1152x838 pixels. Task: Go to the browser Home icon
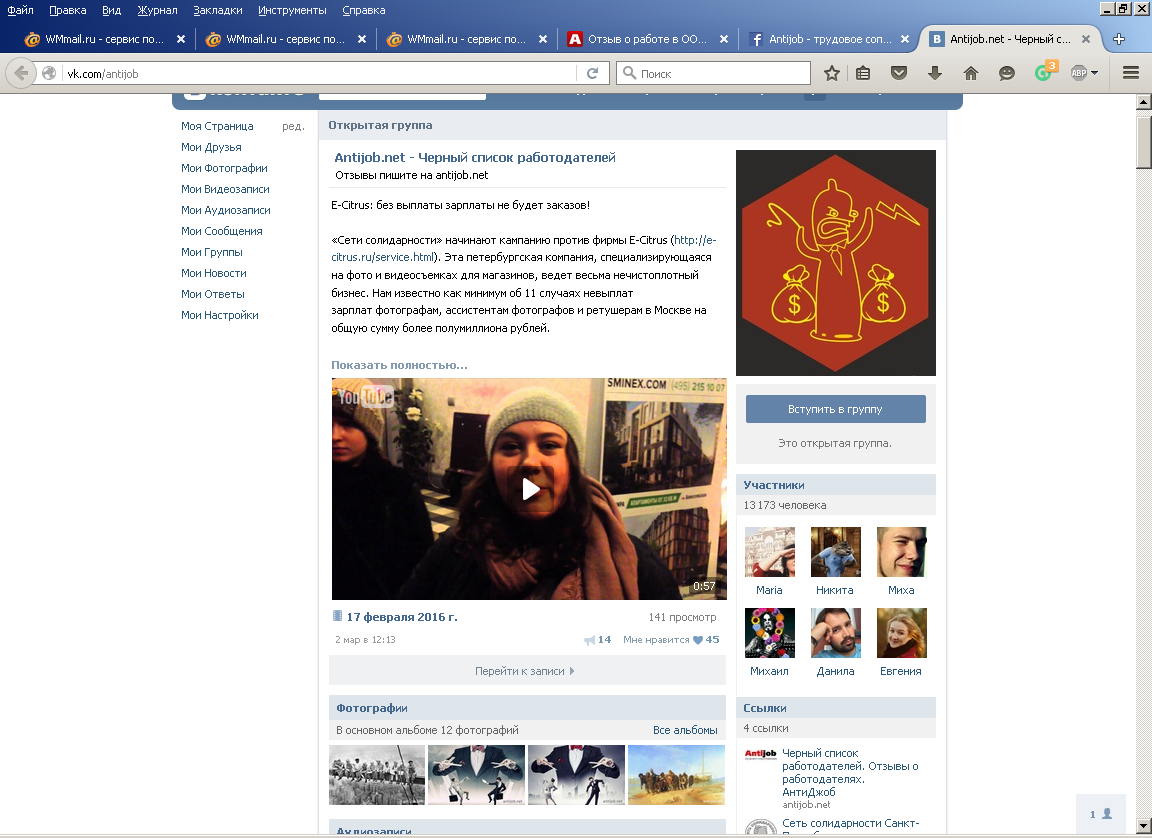click(971, 73)
